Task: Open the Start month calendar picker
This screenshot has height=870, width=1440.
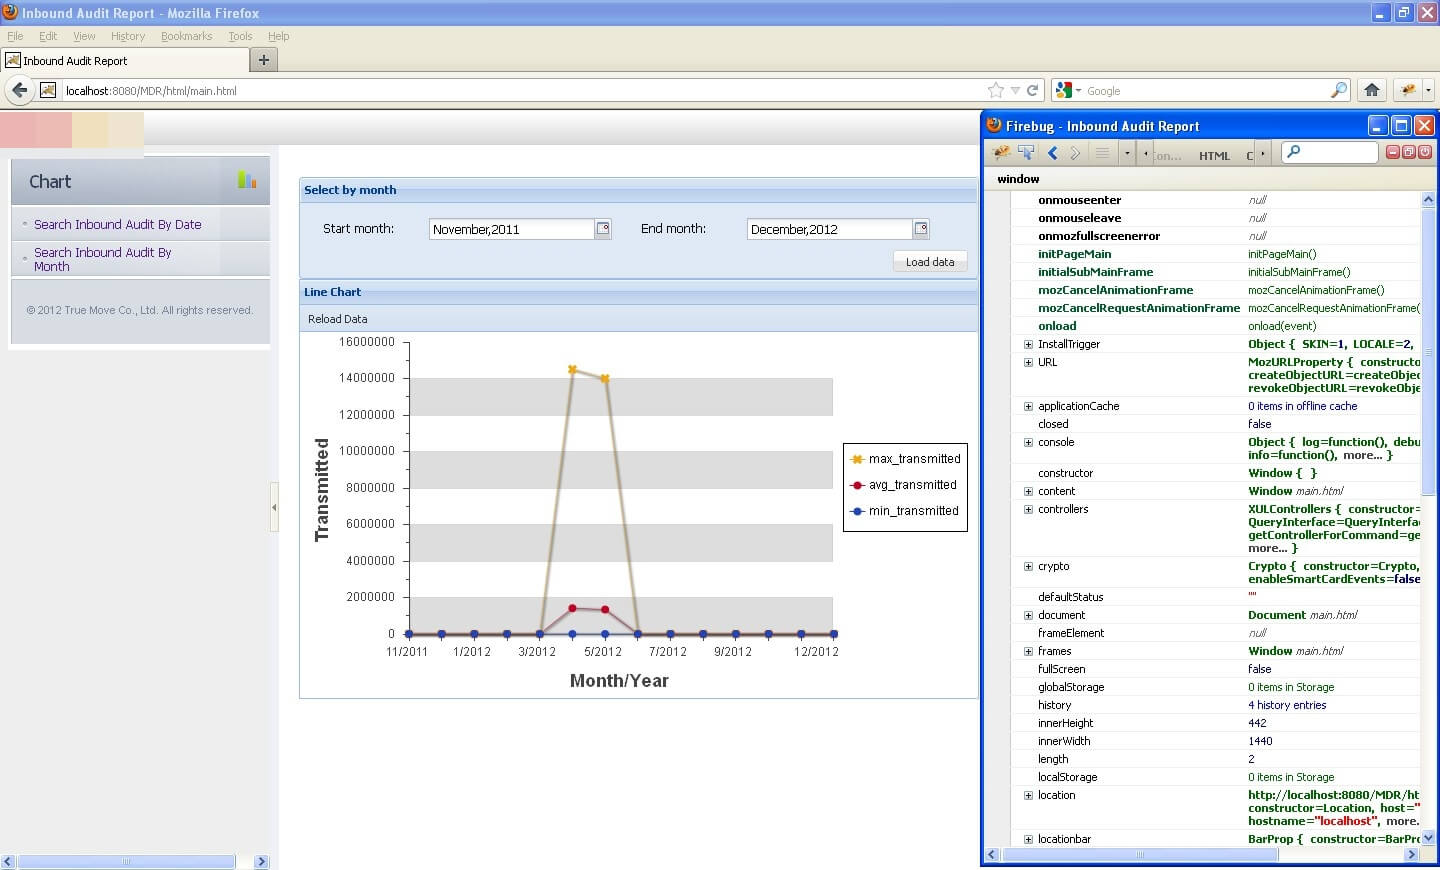Action: [602, 228]
